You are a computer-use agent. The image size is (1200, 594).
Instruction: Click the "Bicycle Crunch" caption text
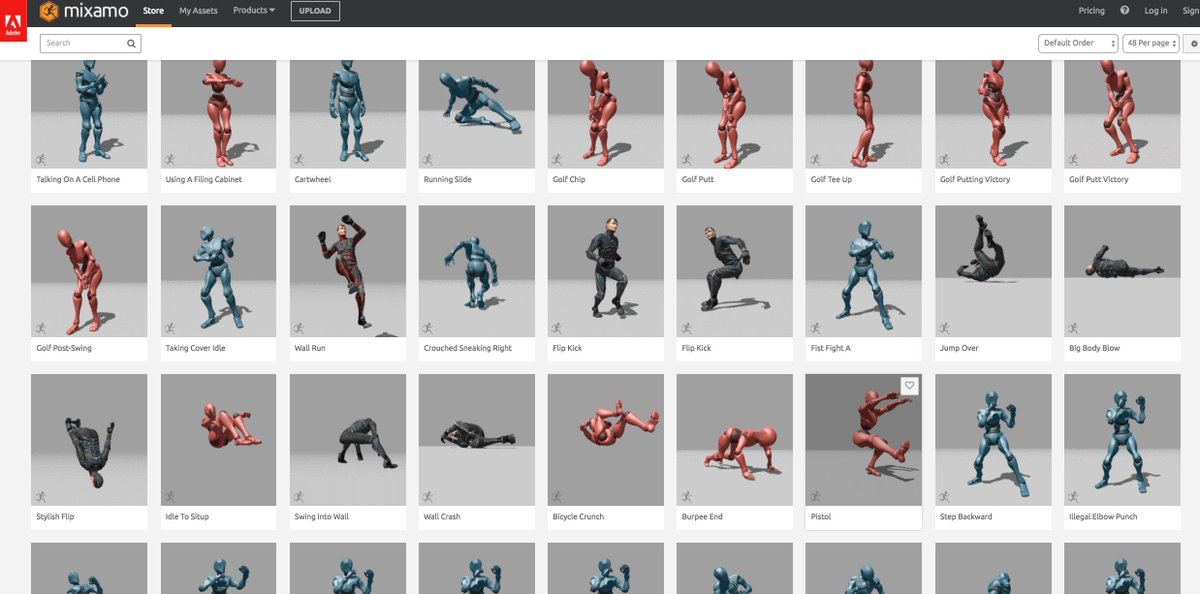pyautogui.click(x=578, y=517)
